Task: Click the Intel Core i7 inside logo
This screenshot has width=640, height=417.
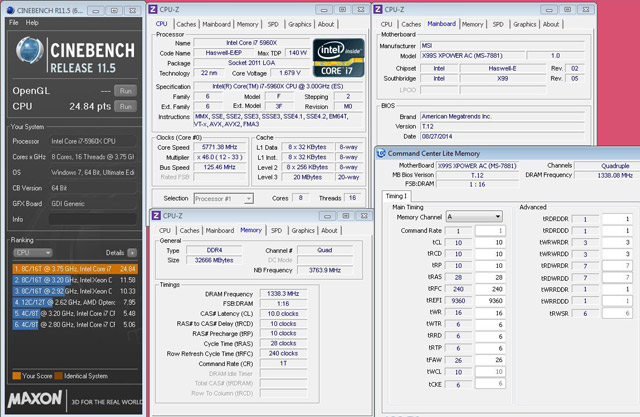Action: pos(337,56)
